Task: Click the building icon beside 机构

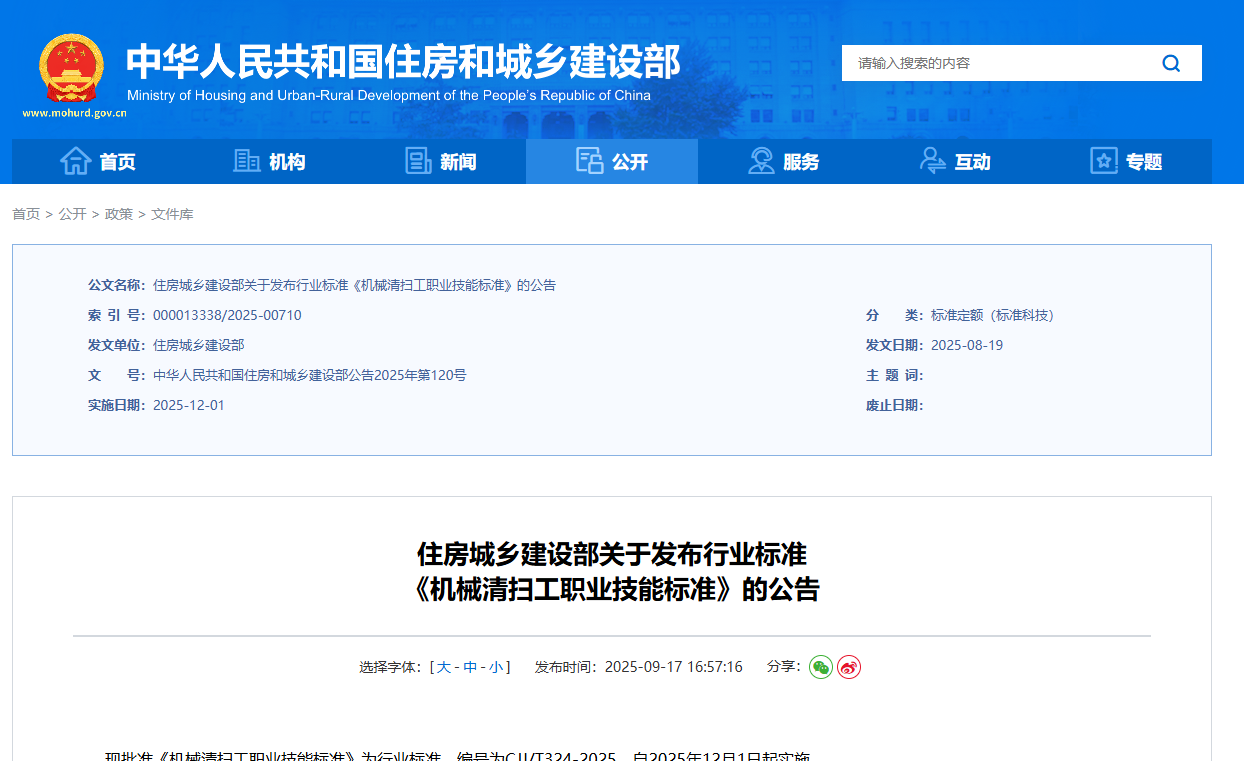Action: tap(247, 161)
